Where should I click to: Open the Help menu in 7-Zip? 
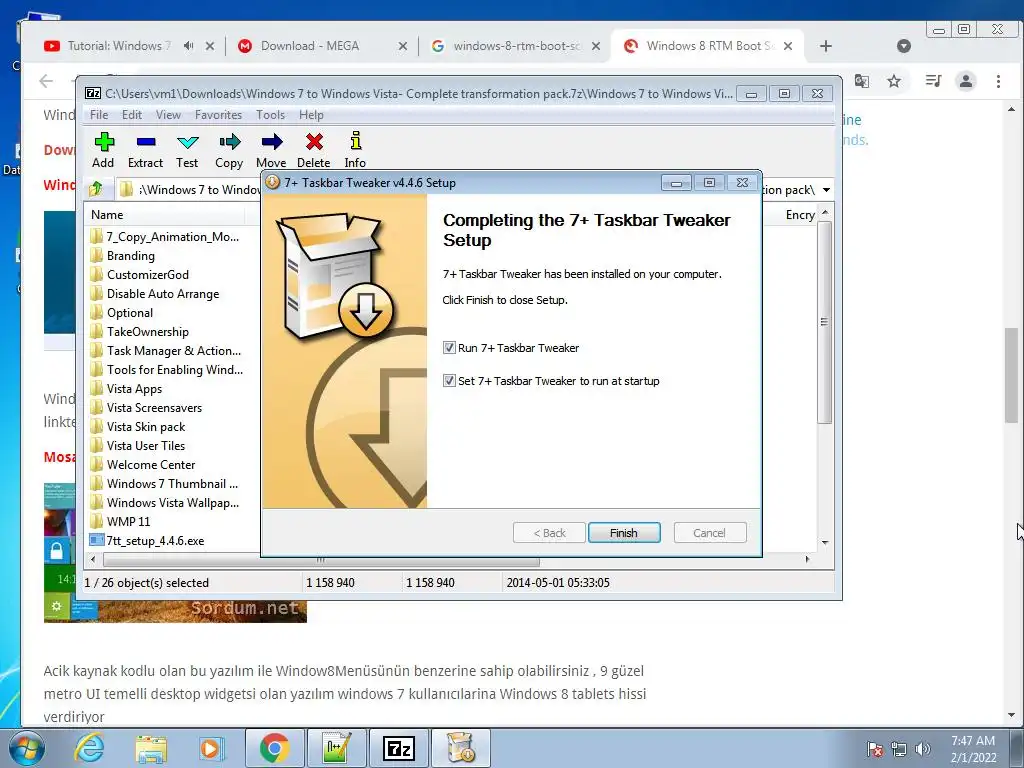pos(312,115)
